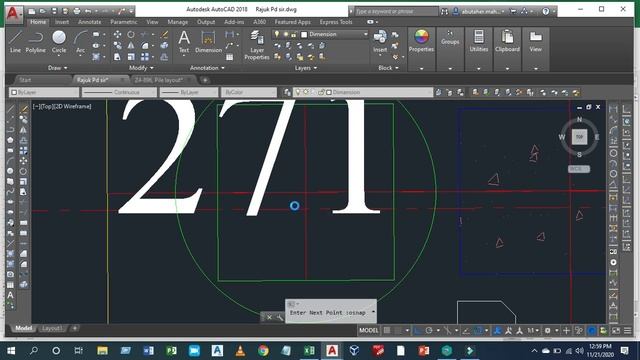The height and width of the screenshot is (360, 640).
Task: Open the Dimension tool
Action: tap(208, 42)
